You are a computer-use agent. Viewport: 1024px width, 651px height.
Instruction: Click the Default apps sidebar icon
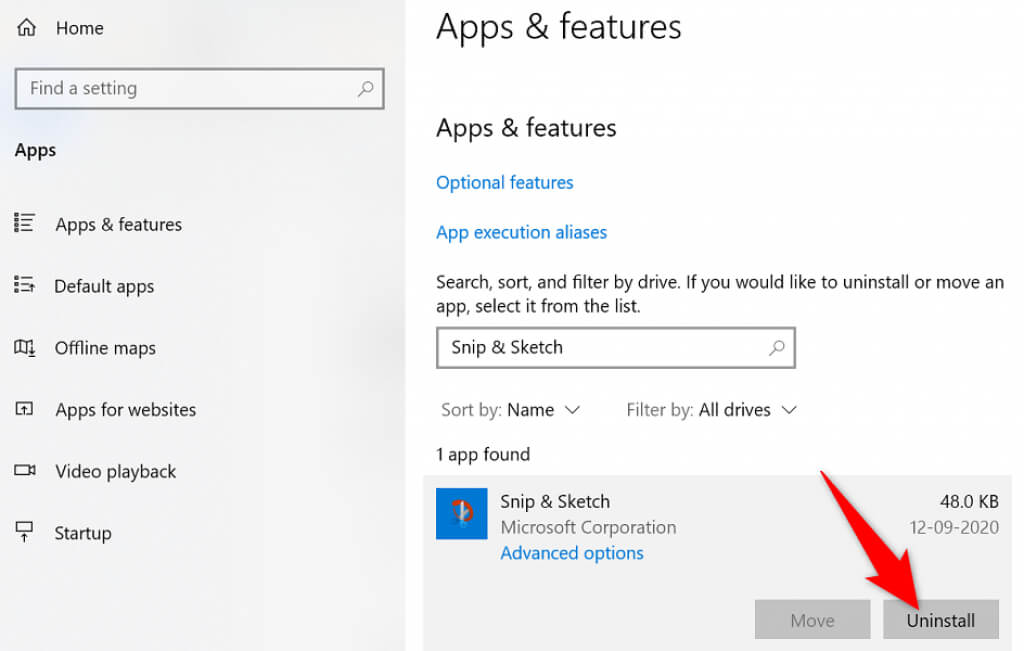(x=25, y=286)
